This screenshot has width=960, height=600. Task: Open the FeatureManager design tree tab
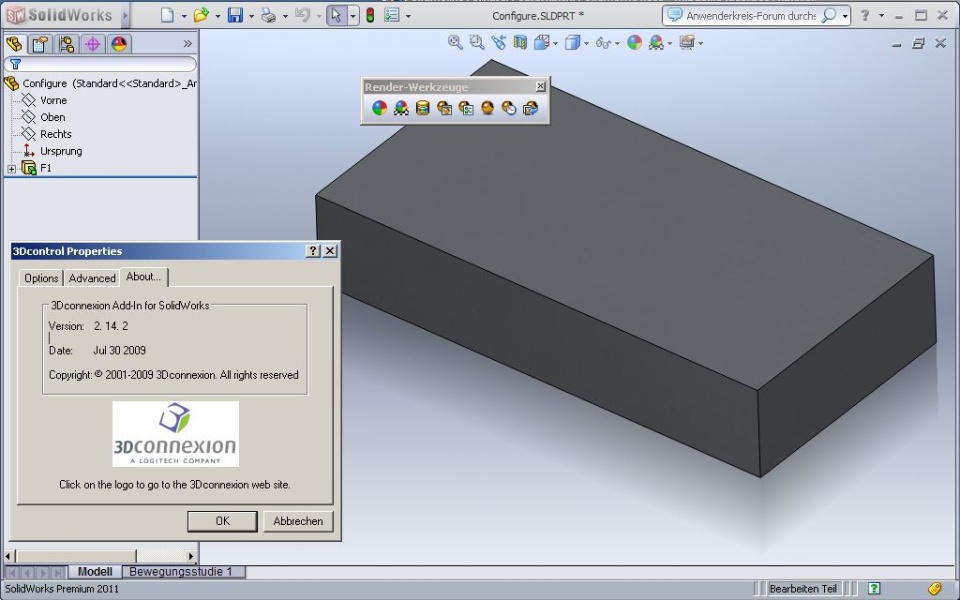click(14, 43)
